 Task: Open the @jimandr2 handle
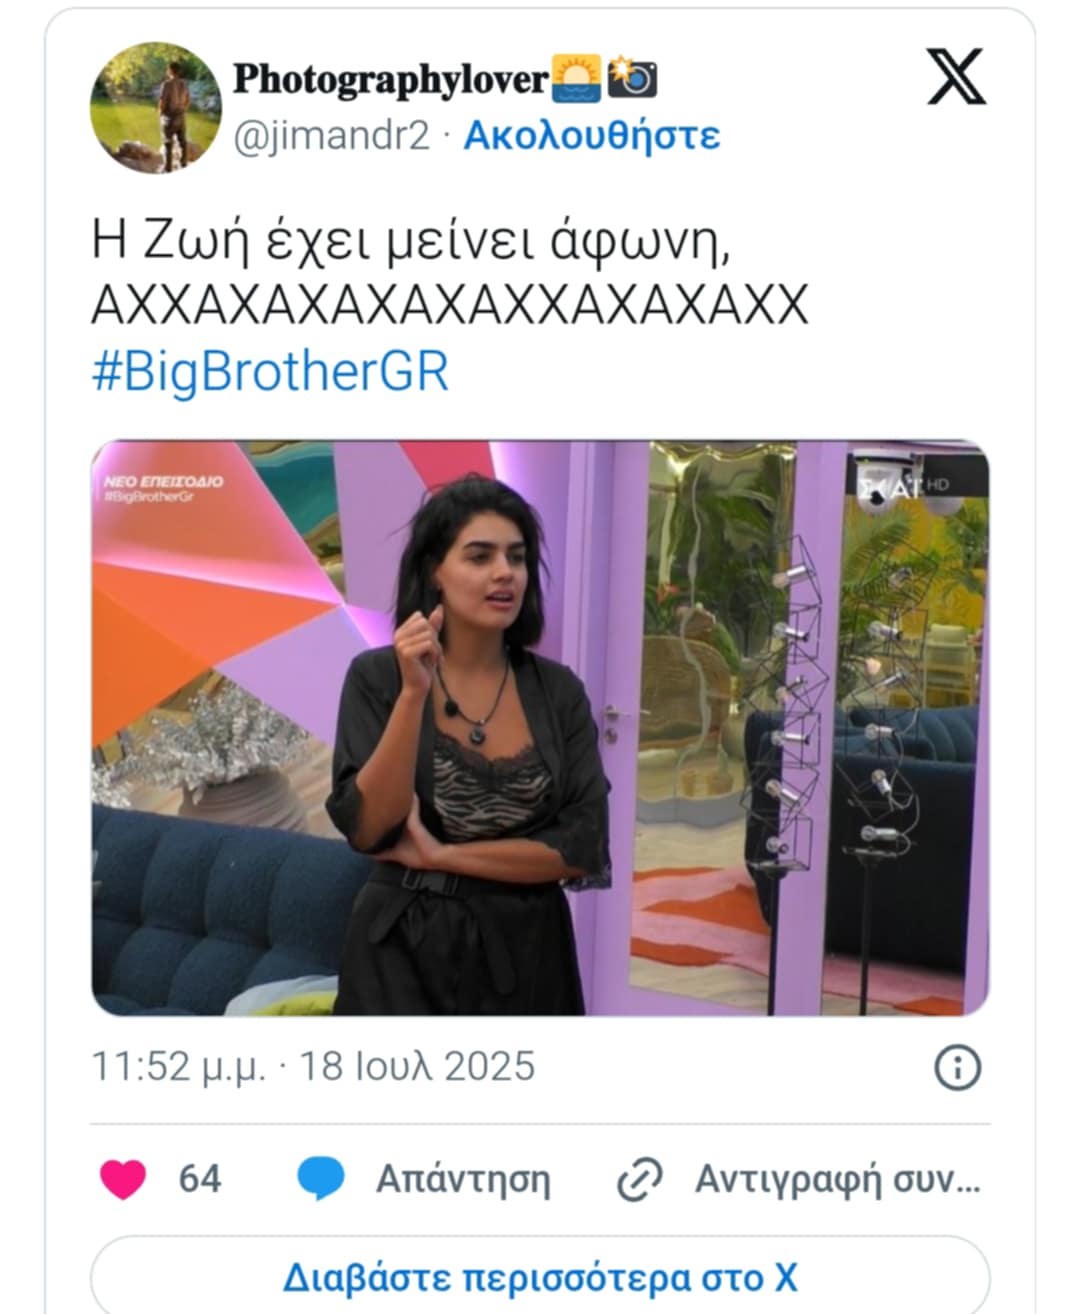(x=331, y=135)
